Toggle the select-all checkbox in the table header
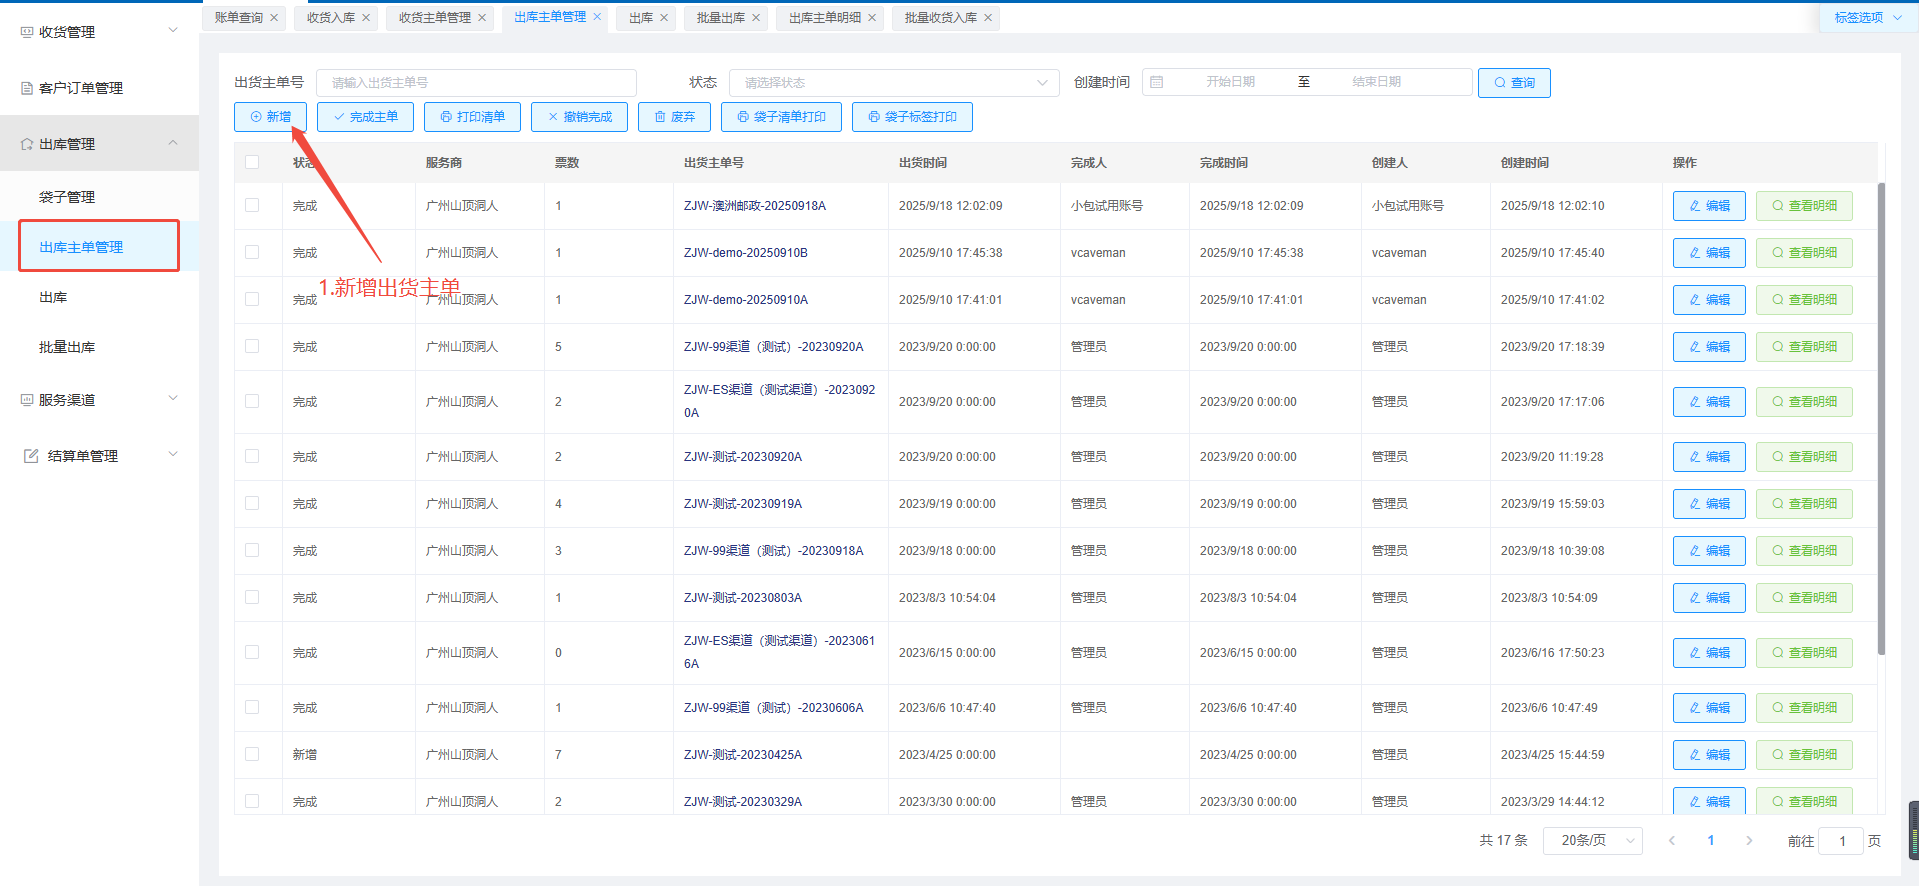 (252, 162)
